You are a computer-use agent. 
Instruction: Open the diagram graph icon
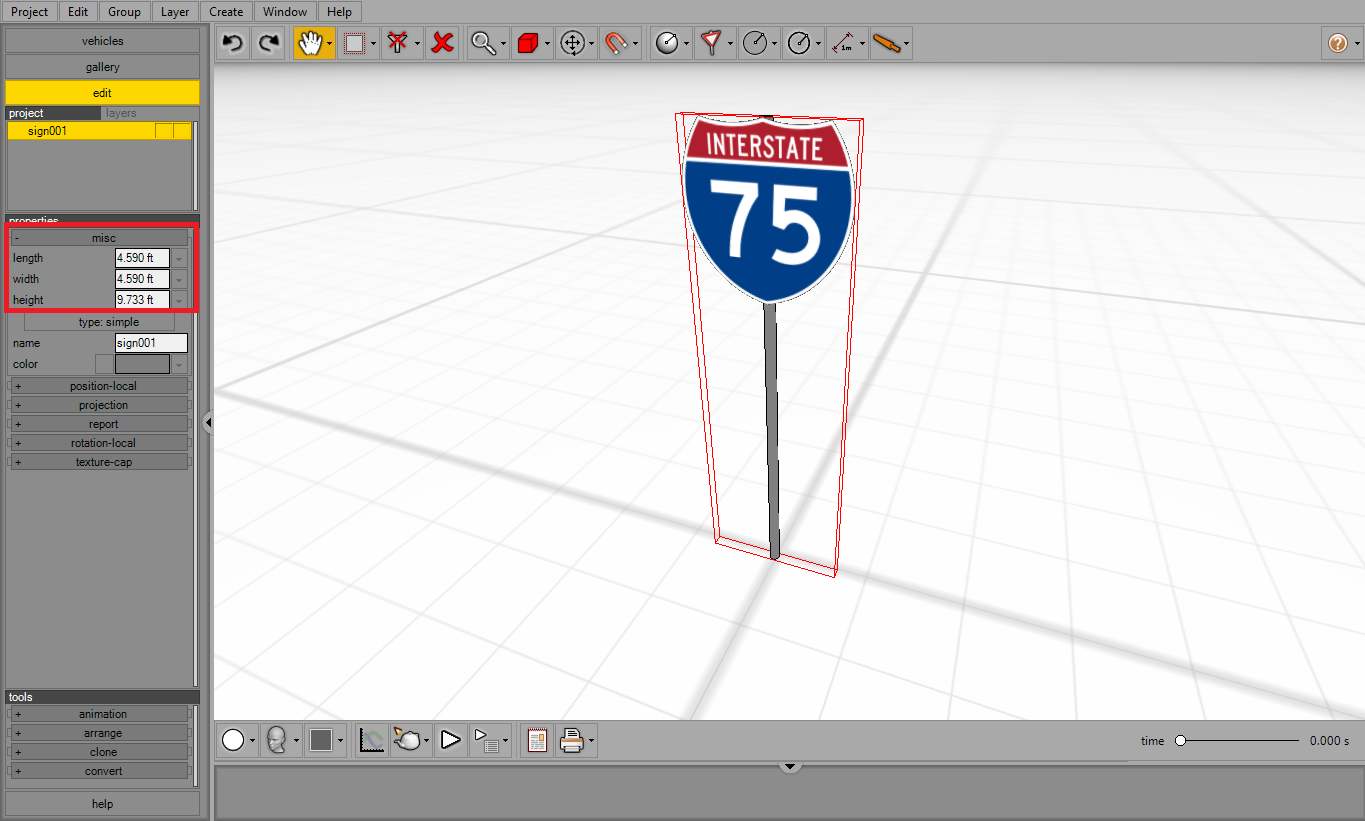coord(372,741)
